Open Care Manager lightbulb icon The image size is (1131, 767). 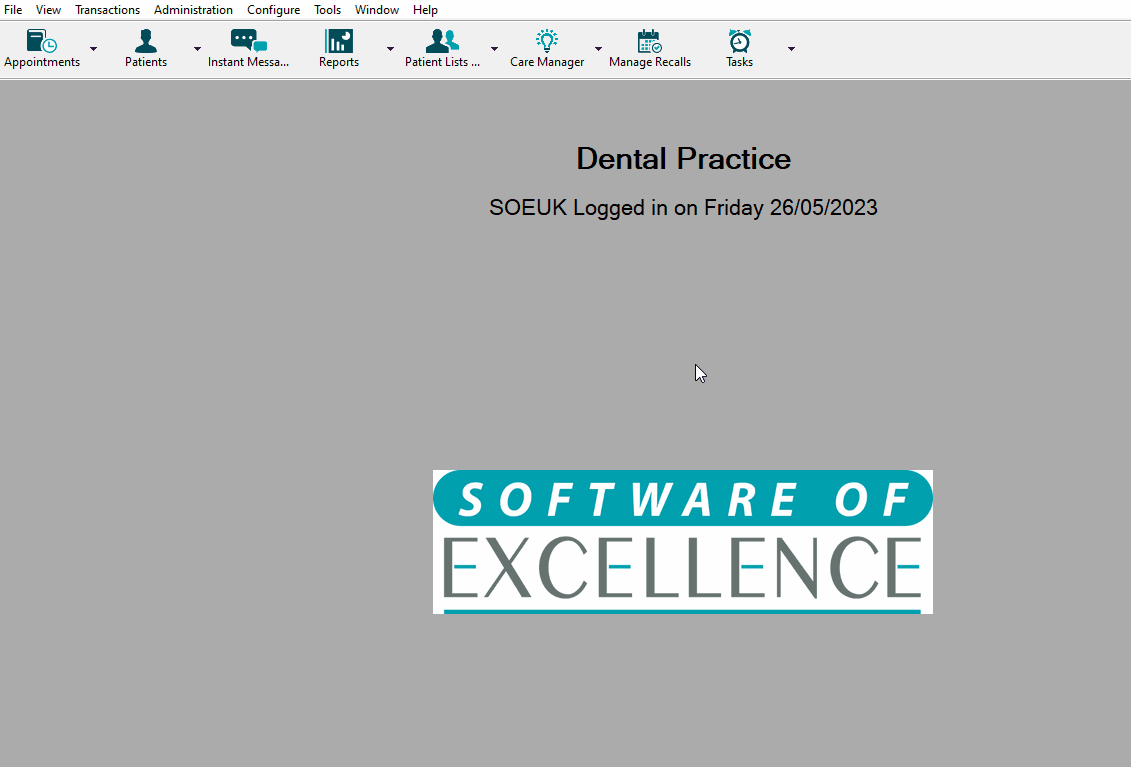[x=547, y=41]
